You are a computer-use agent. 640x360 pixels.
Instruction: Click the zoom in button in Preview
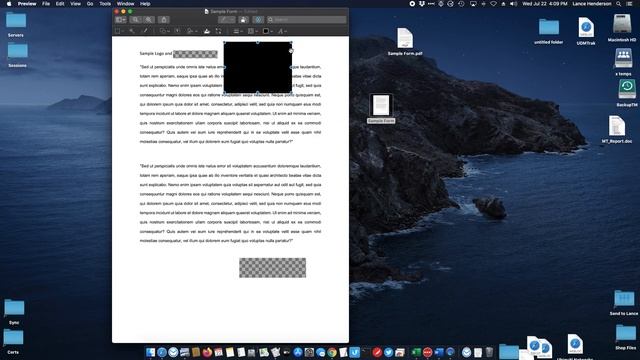(x=149, y=20)
